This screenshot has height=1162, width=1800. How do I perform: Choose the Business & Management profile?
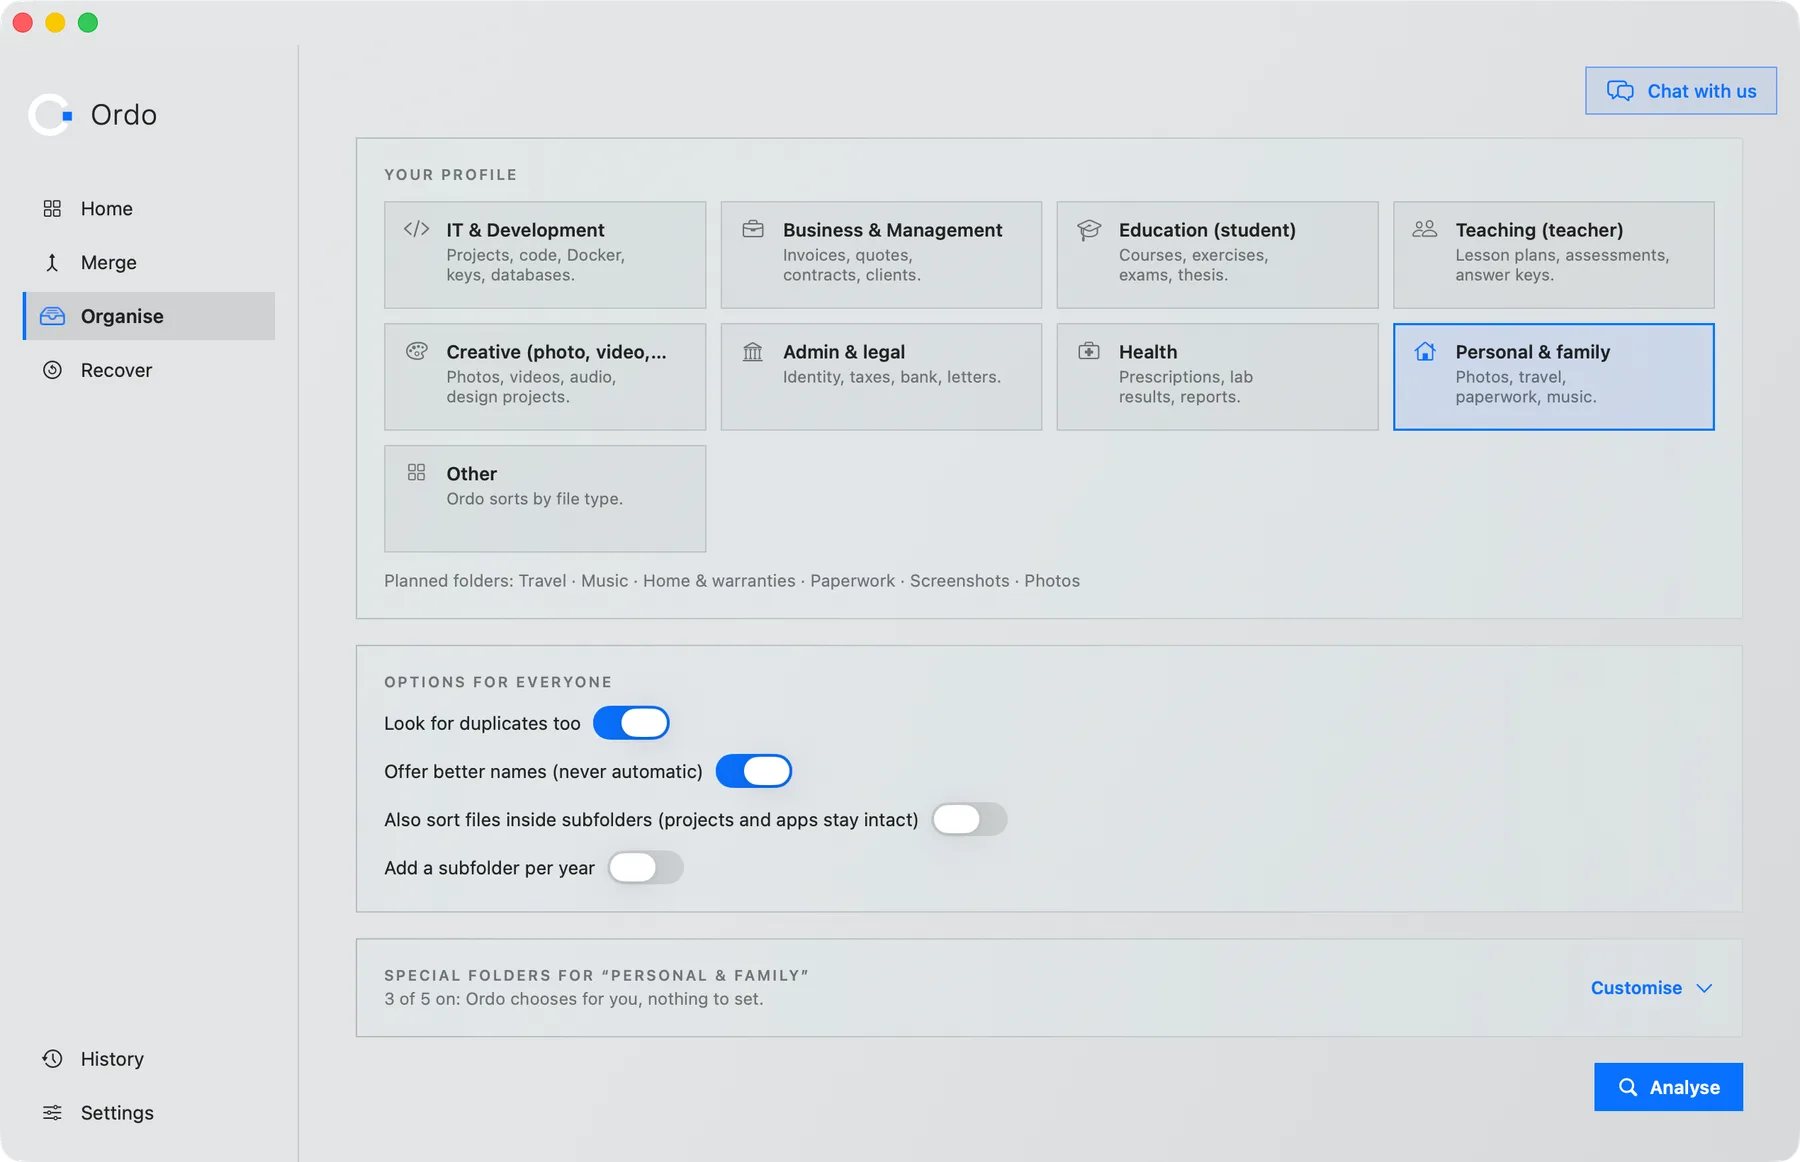click(881, 255)
